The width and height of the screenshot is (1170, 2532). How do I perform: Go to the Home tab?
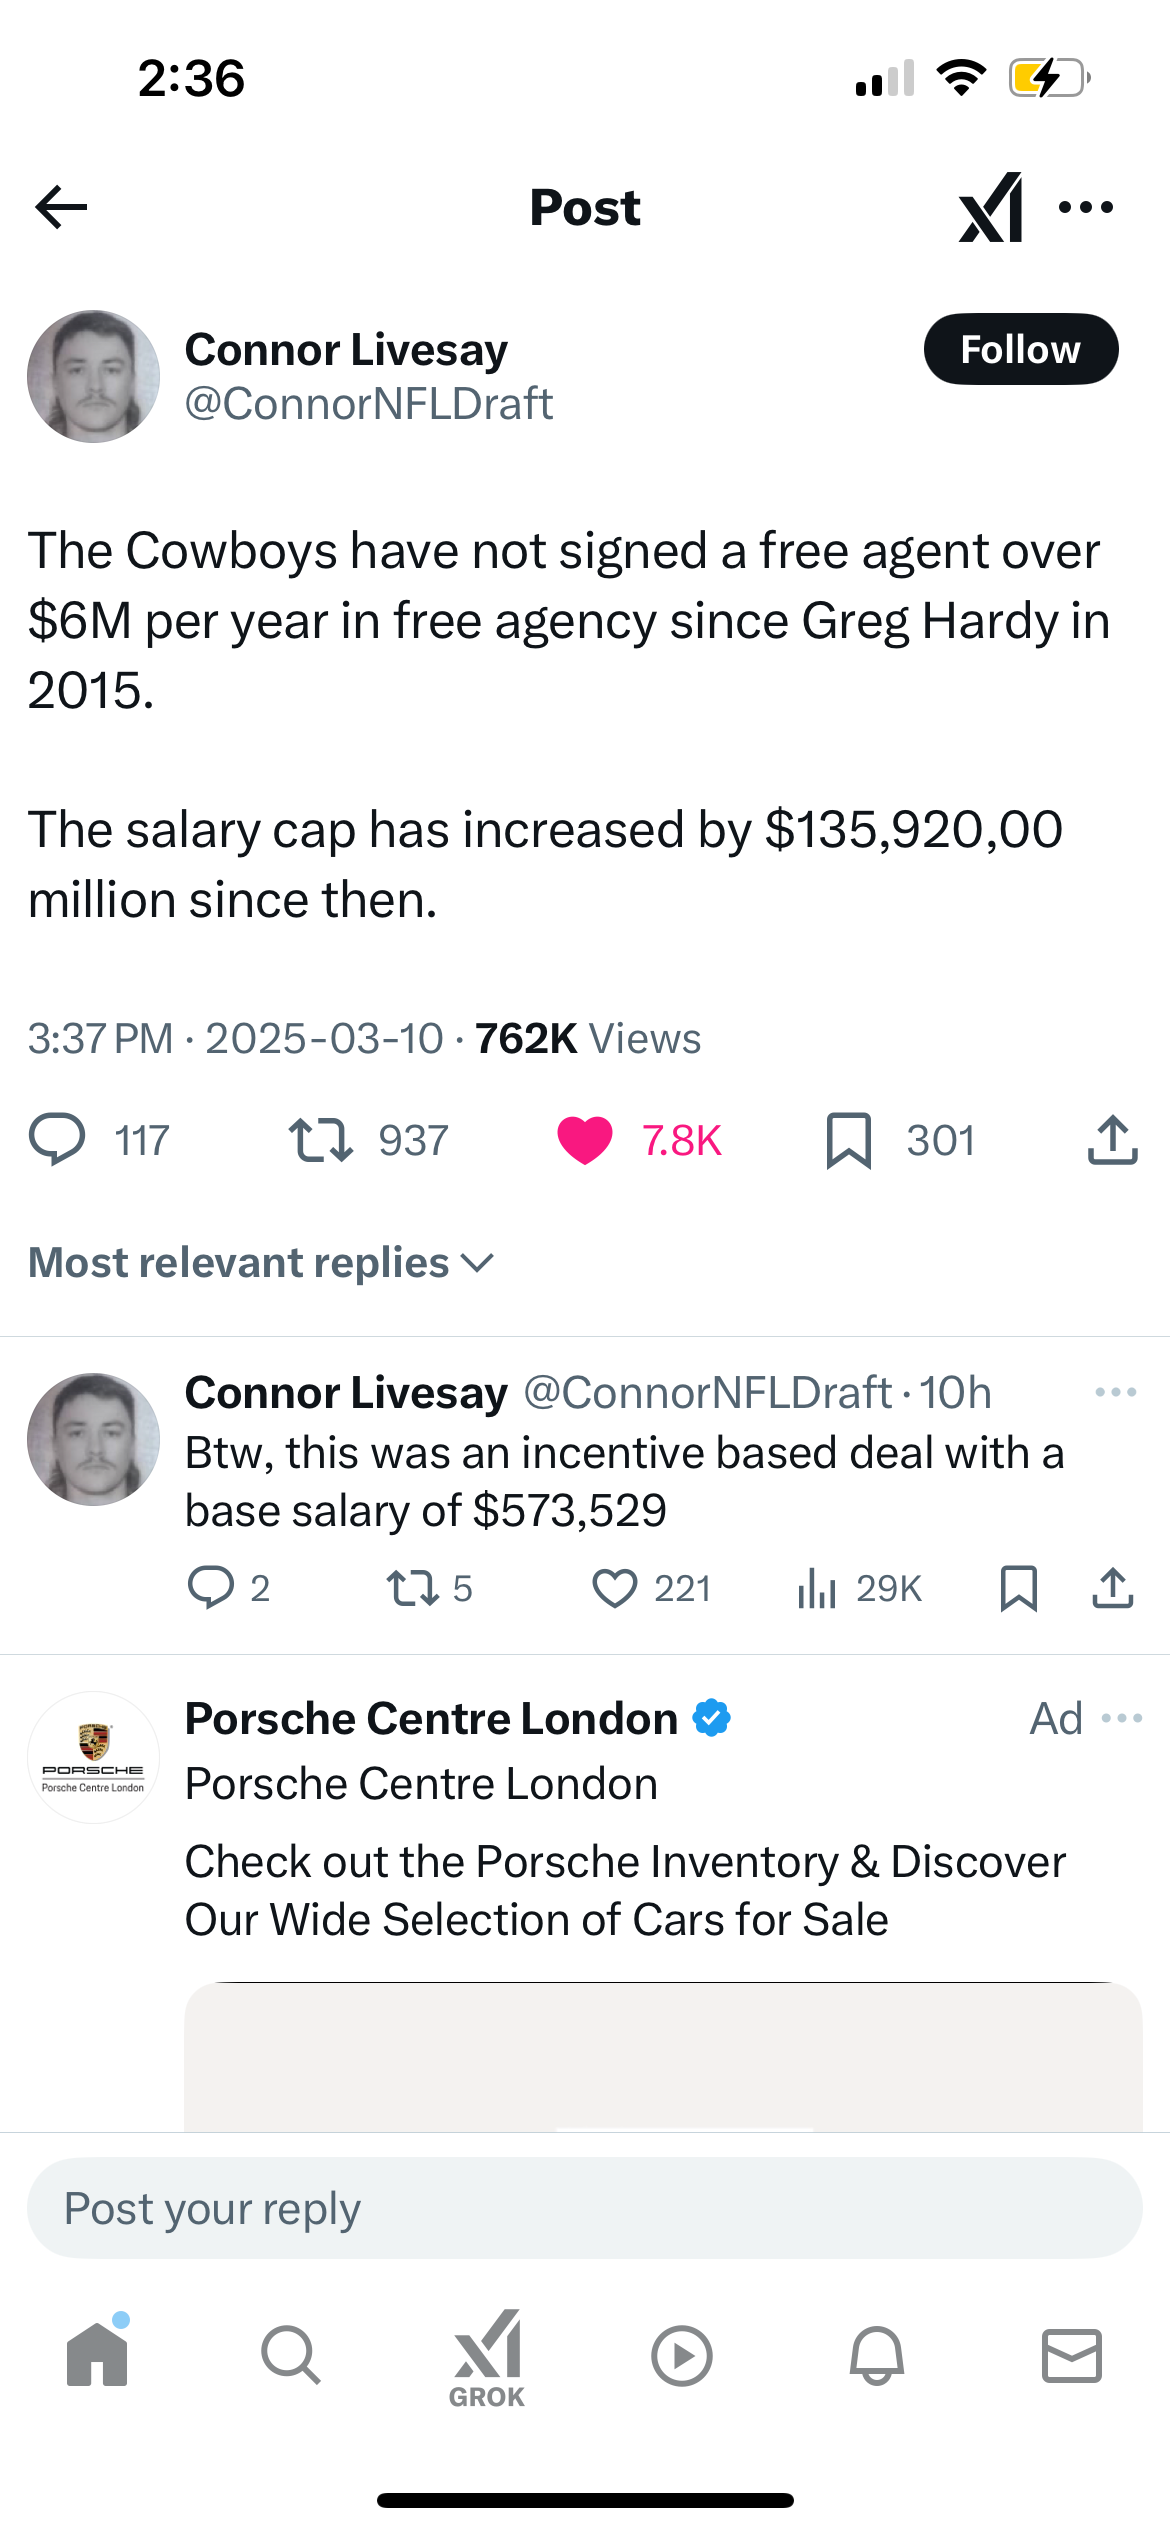tap(97, 2355)
